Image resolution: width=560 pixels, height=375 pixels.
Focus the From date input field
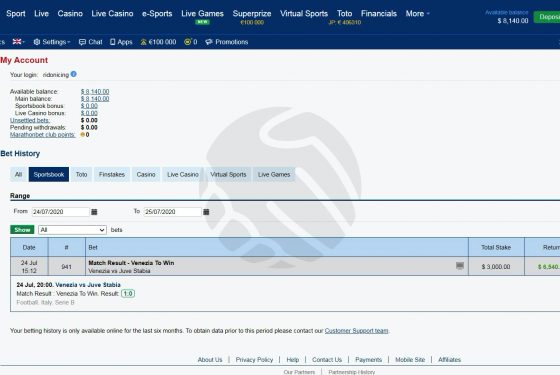61,212
